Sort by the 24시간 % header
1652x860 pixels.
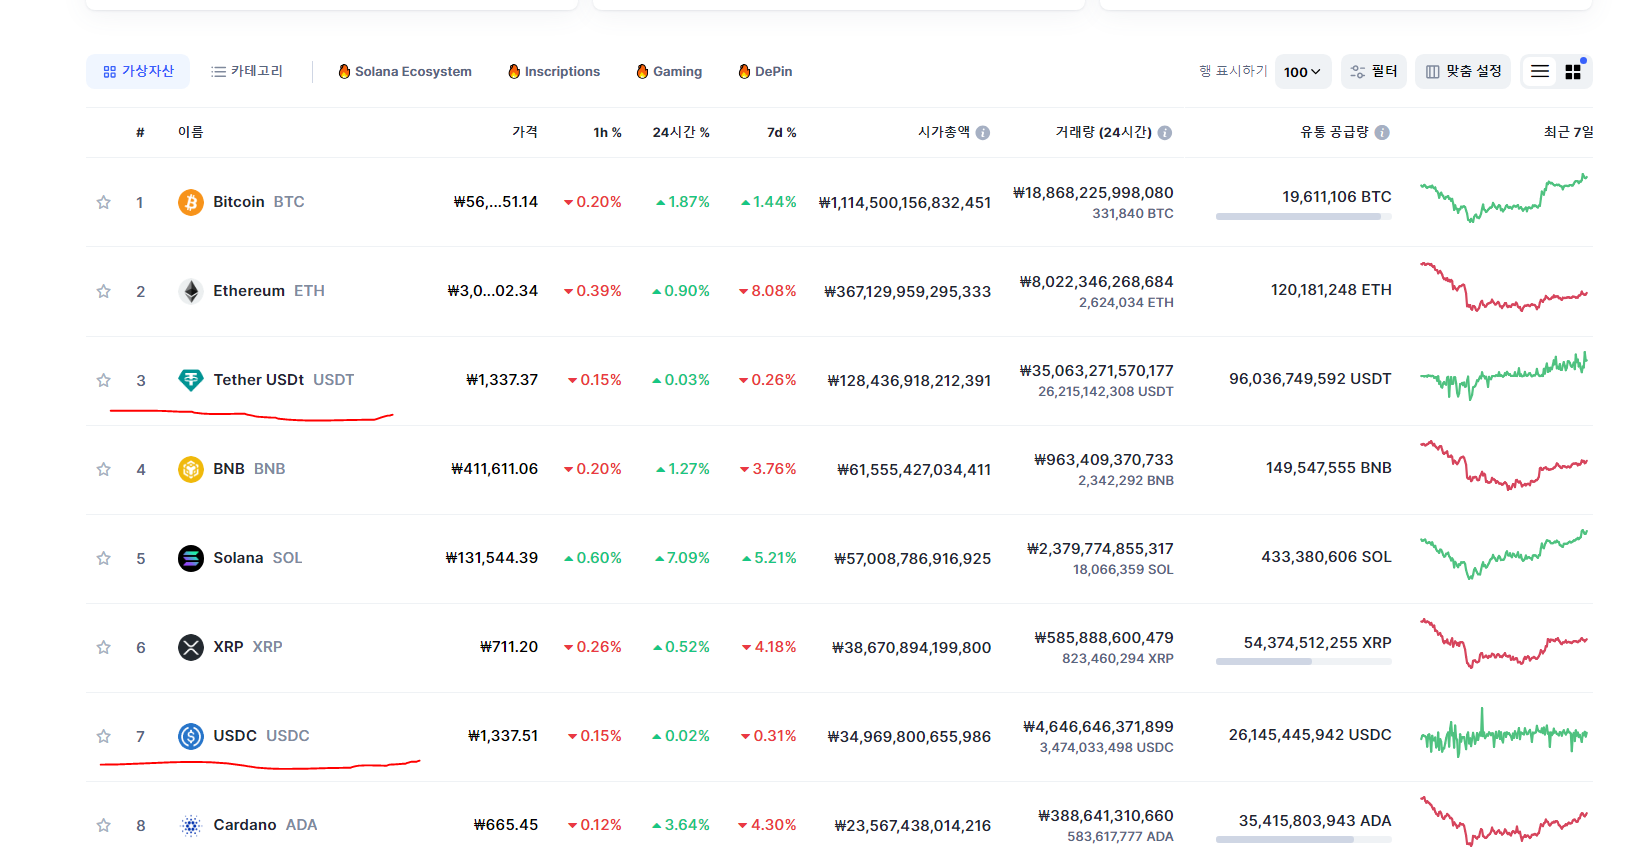tap(681, 132)
